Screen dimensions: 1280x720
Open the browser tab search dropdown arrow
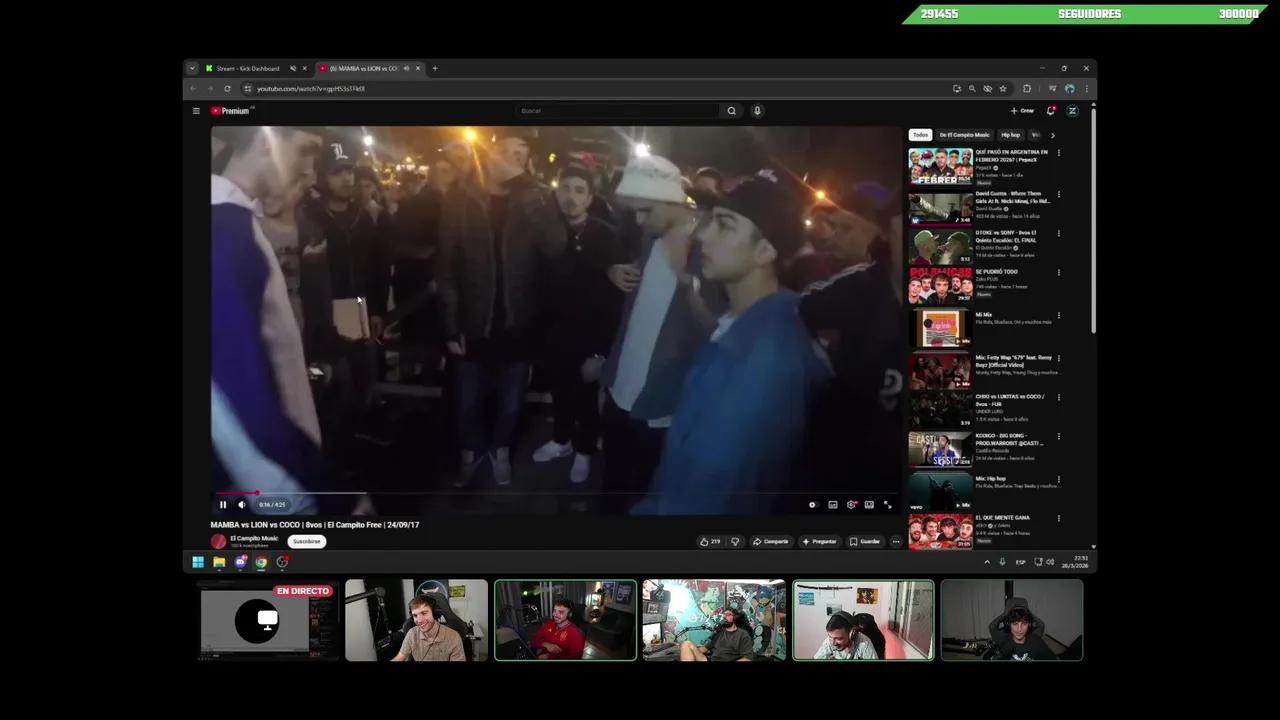click(191, 68)
